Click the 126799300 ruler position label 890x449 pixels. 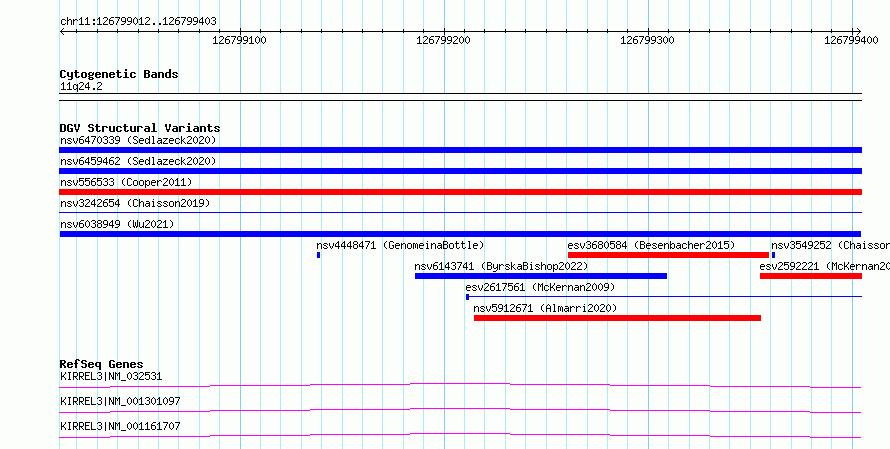(x=648, y=40)
